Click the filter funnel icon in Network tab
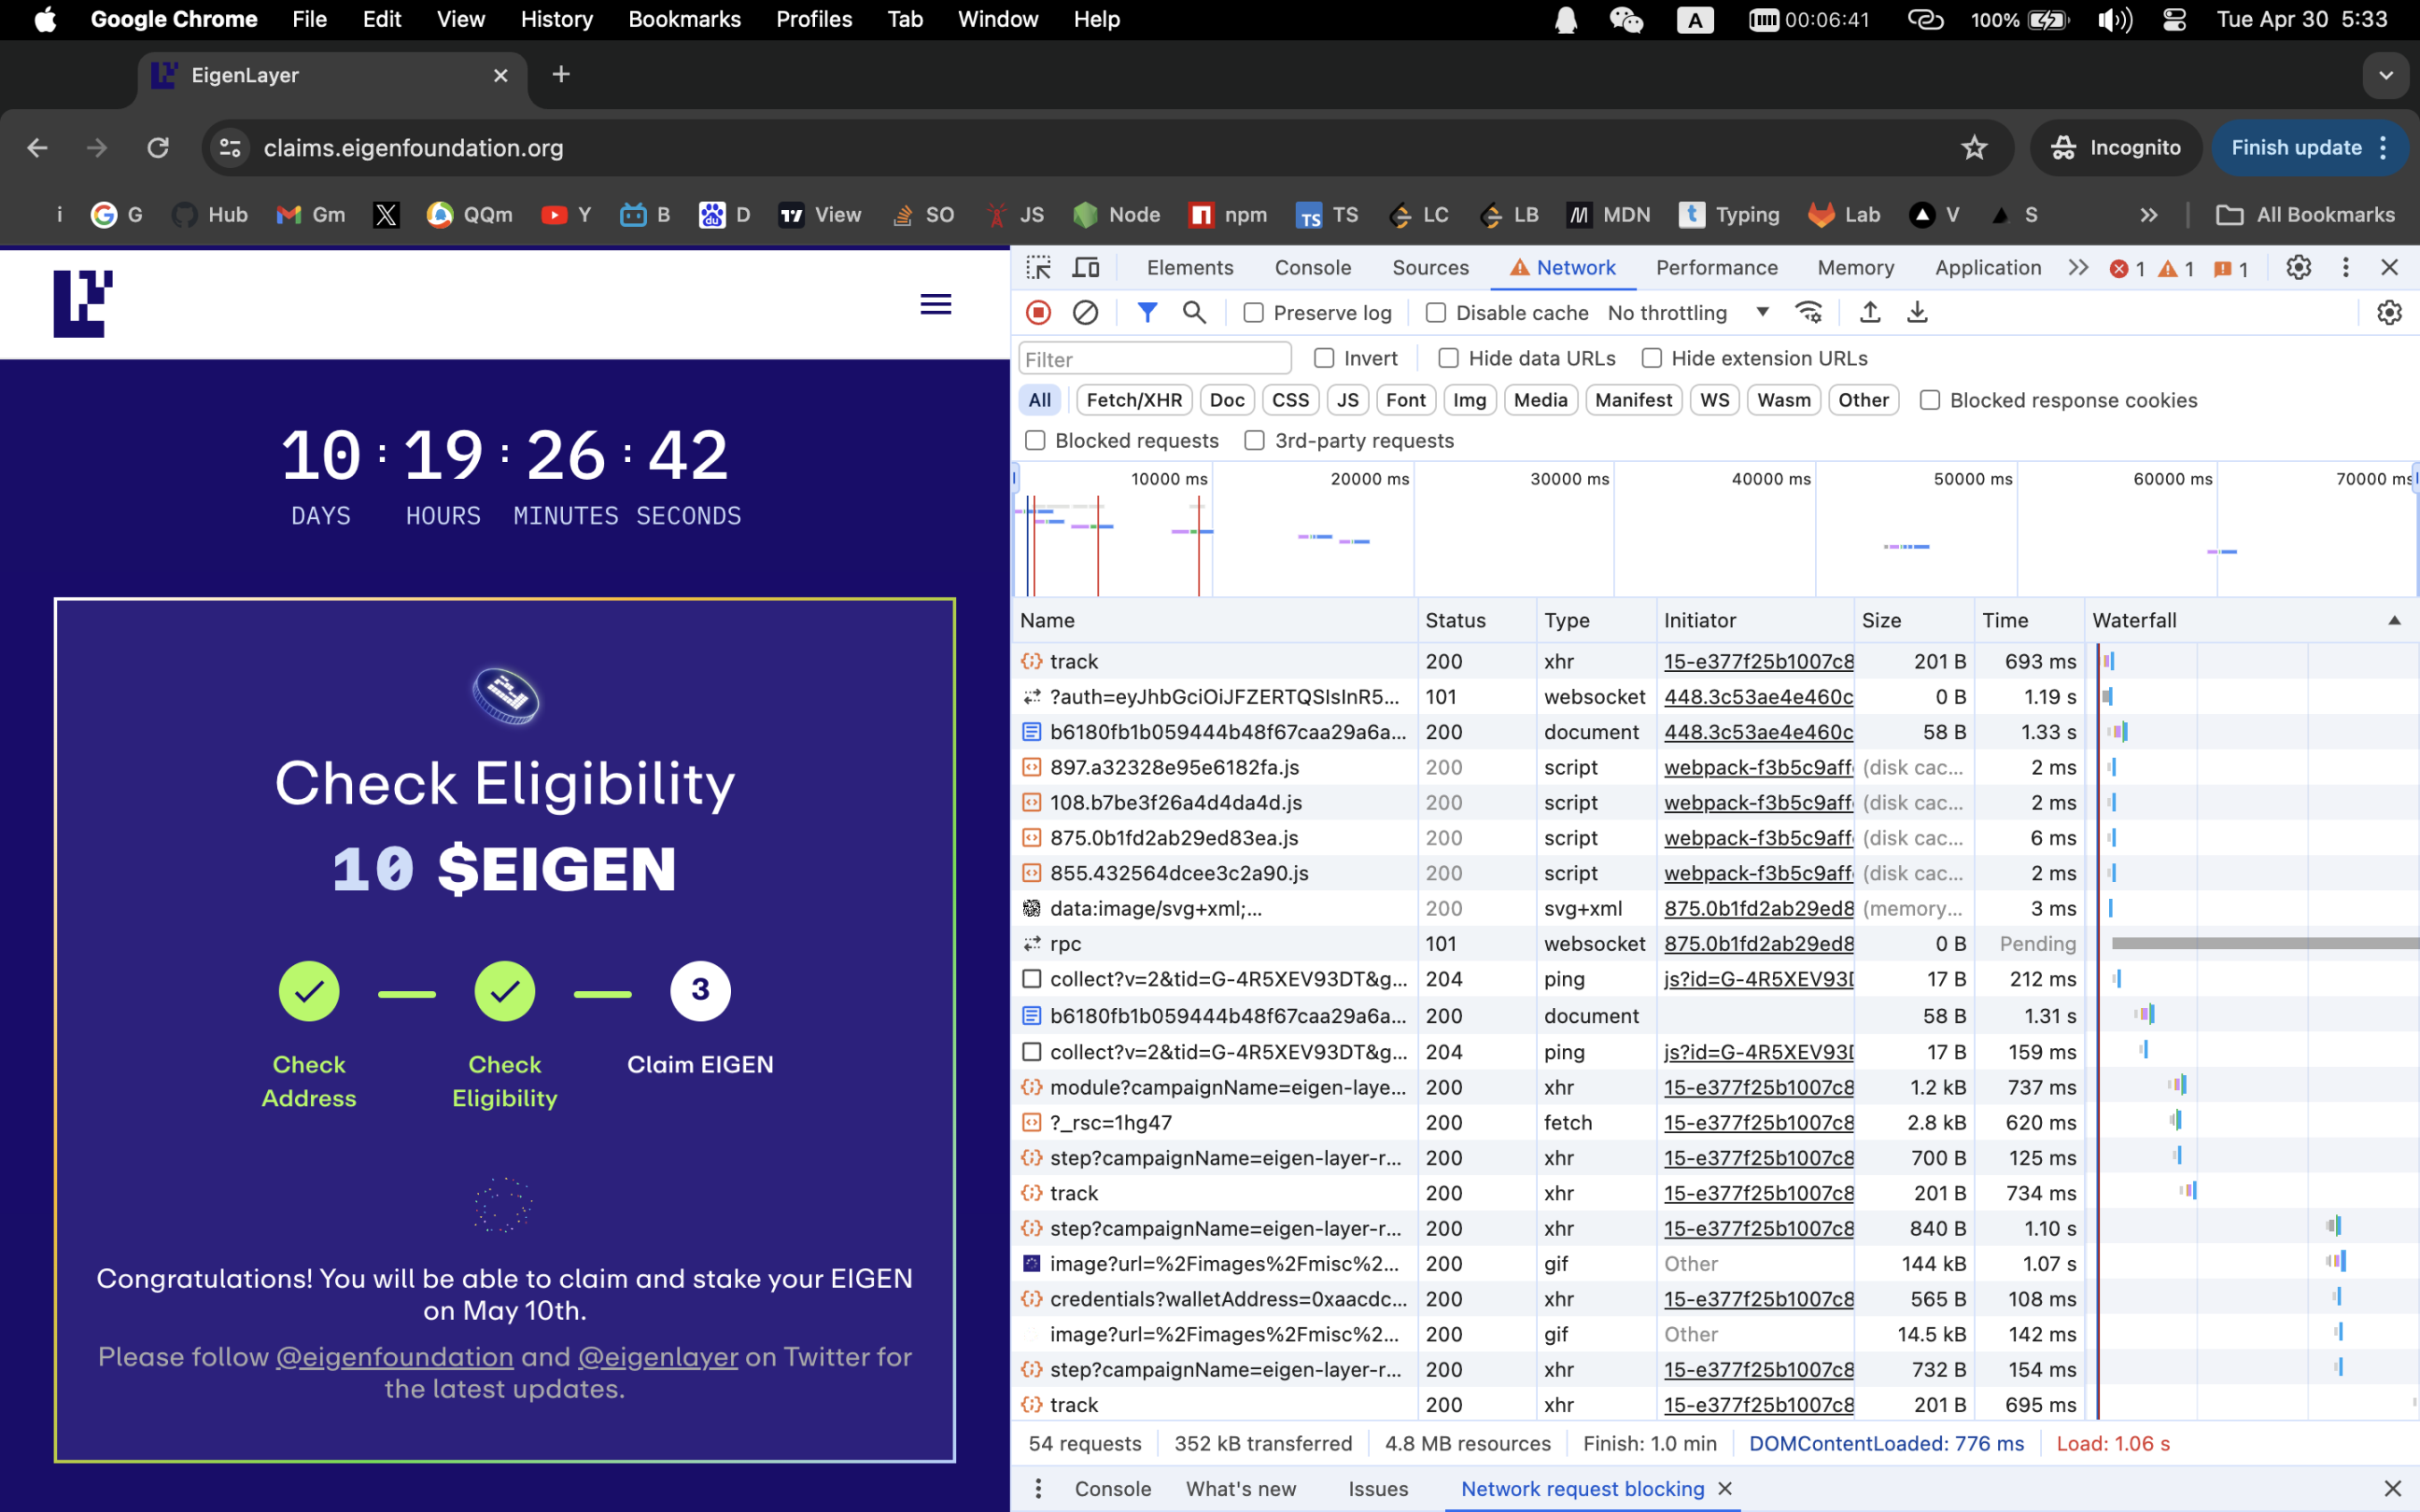Viewport: 2420px width, 1512px height. (x=1145, y=312)
